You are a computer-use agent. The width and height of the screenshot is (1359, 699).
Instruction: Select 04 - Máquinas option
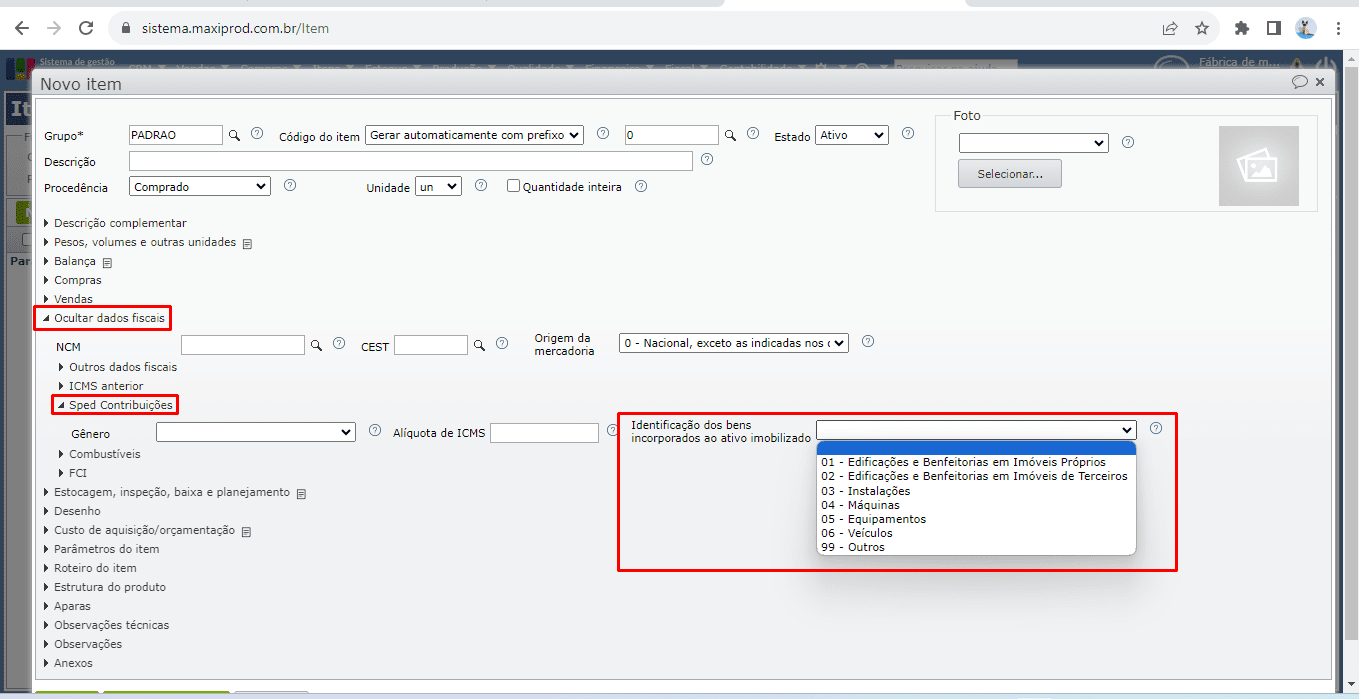coord(976,505)
